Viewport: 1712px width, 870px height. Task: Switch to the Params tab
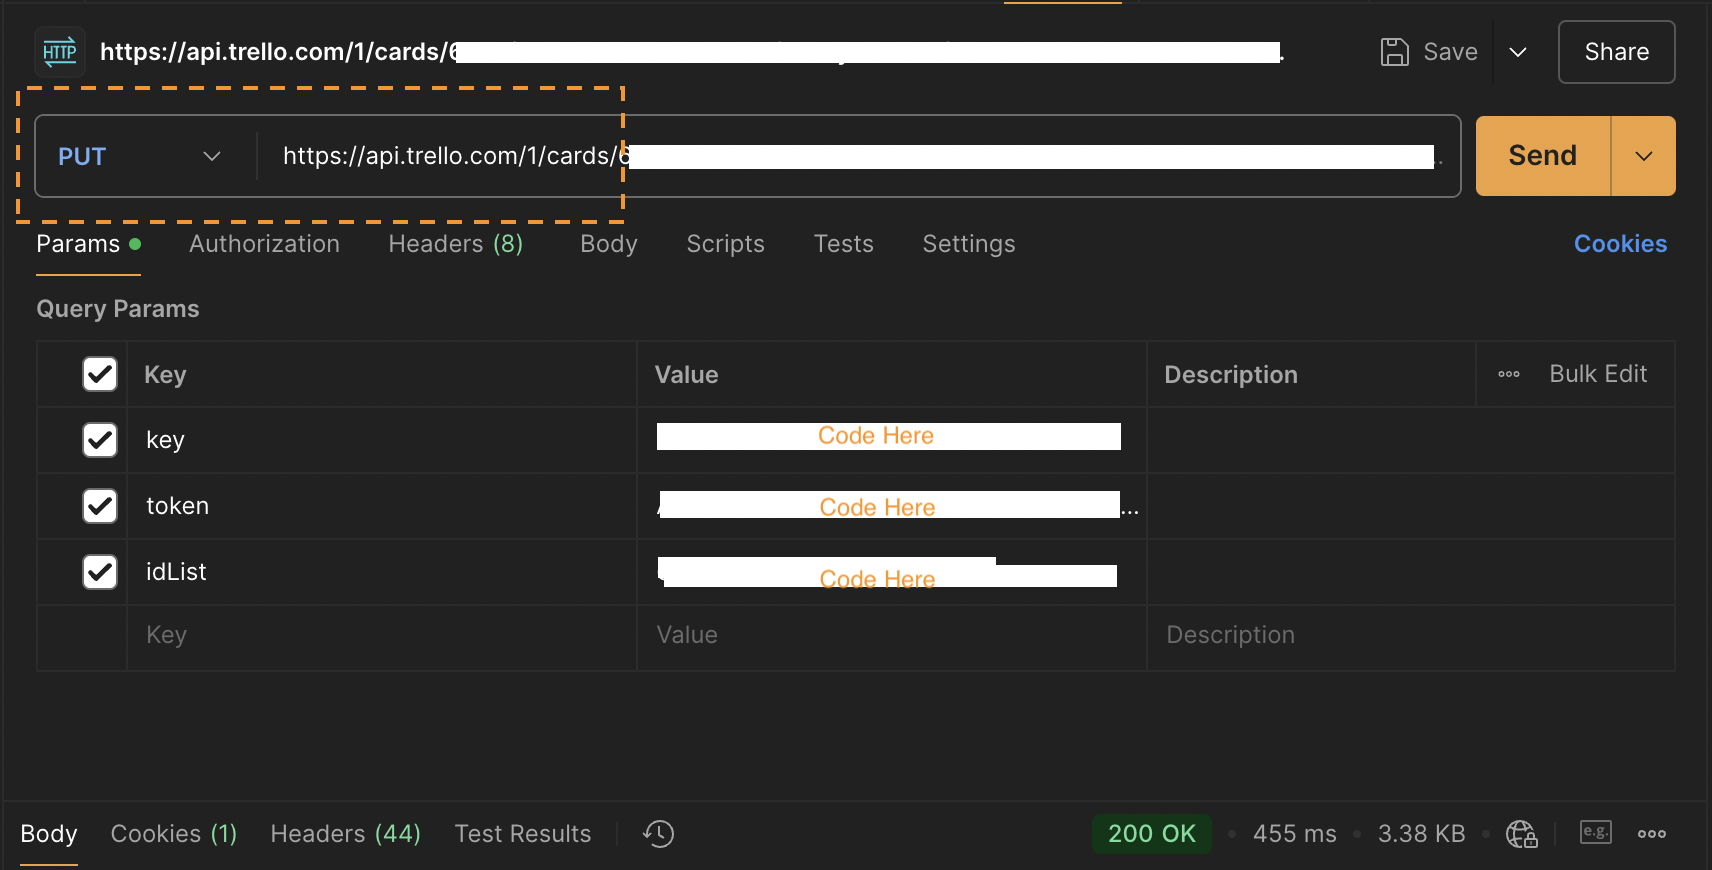tap(88, 244)
